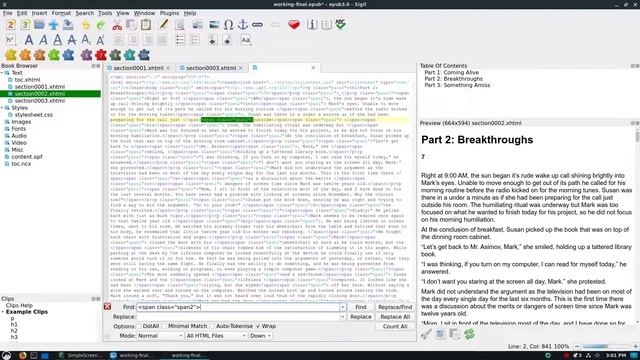Enable the DotAll option checkbox
The width and height of the screenshot is (640, 360).
click(x=139, y=326)
